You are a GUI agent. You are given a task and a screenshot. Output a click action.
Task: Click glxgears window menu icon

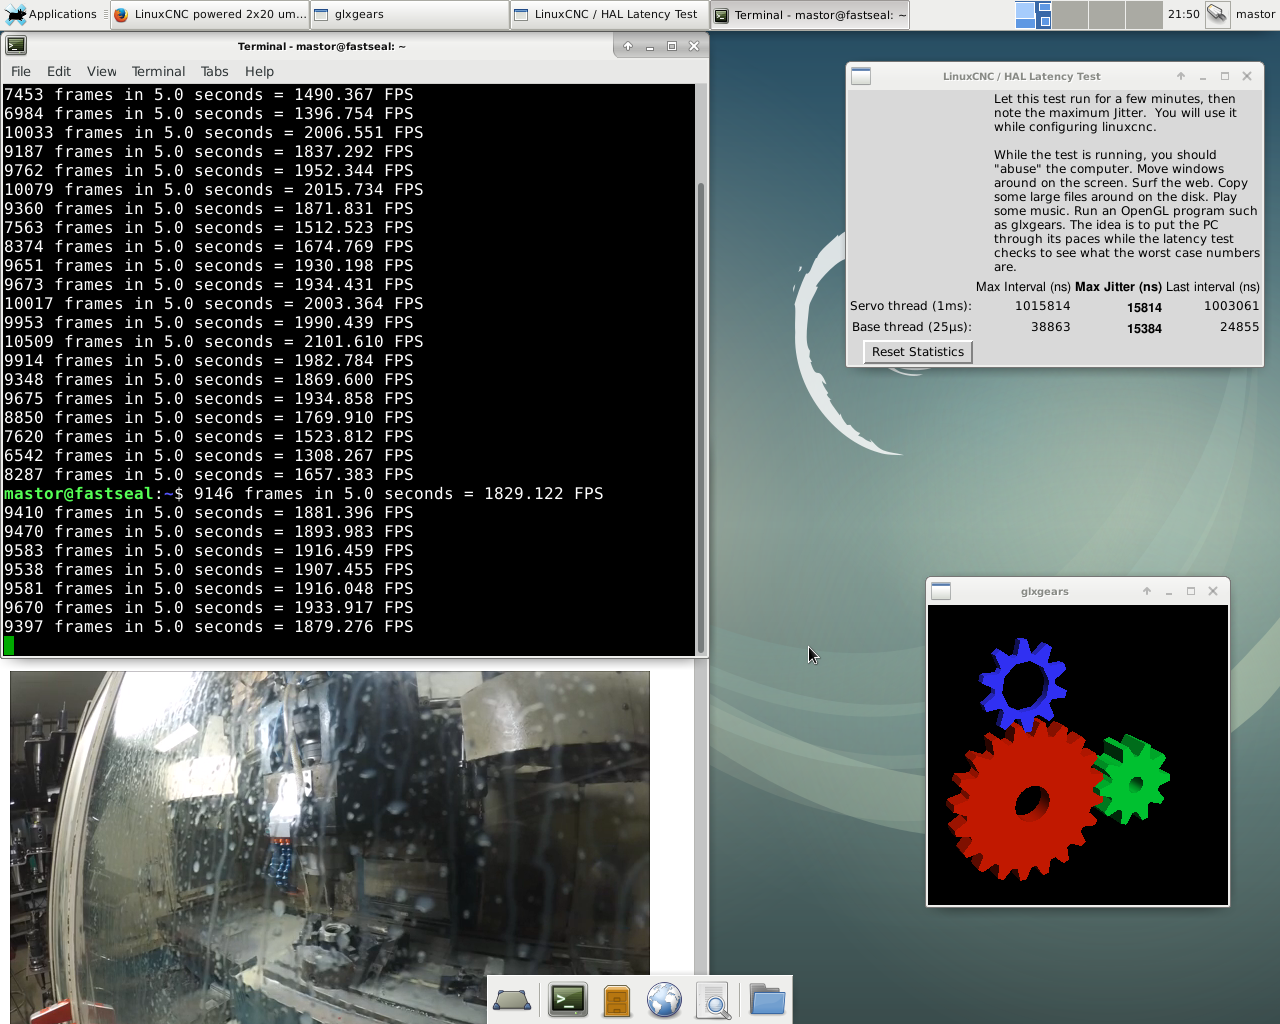(x=941, y=591)
